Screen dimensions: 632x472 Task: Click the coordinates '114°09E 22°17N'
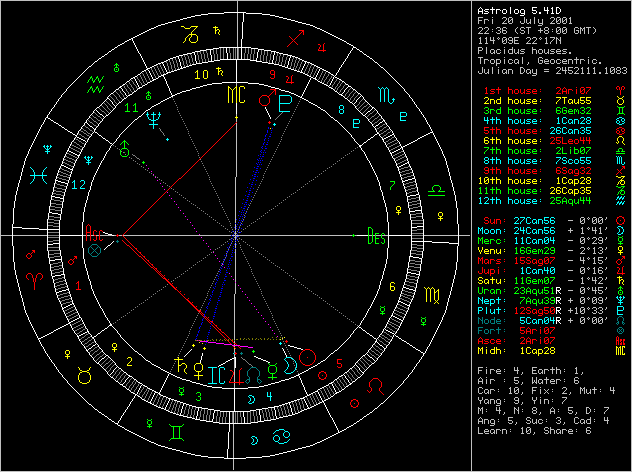pyautogui.click(x=519, y=41)
